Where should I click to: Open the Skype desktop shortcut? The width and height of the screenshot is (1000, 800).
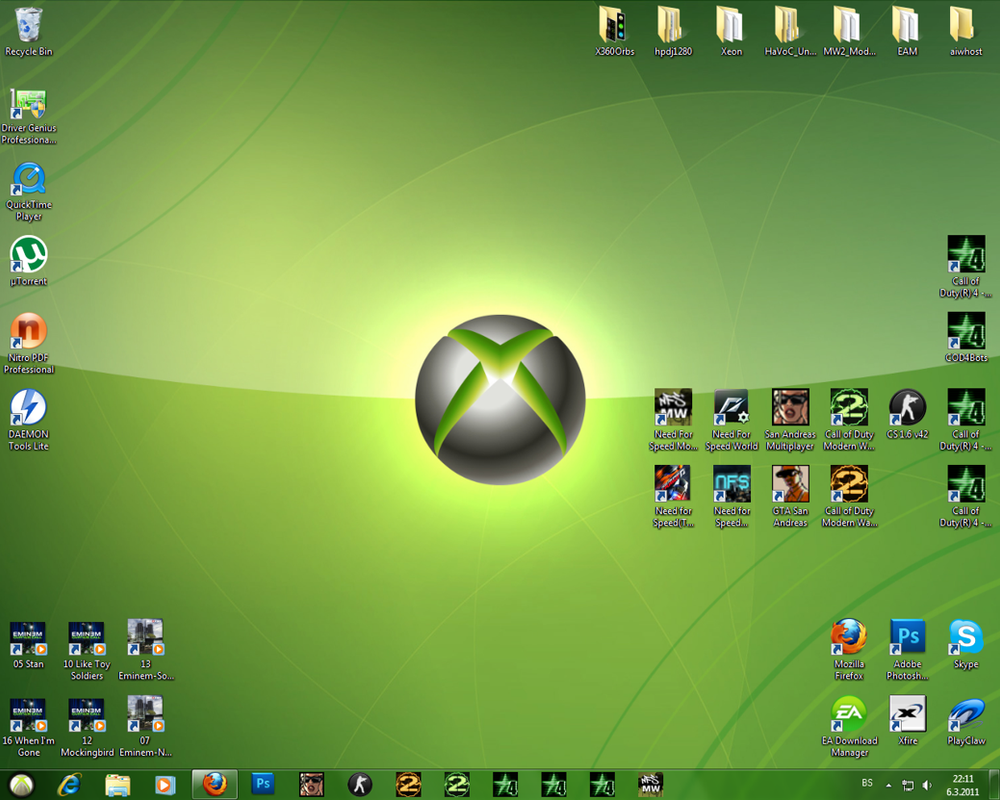pos(965,637)
